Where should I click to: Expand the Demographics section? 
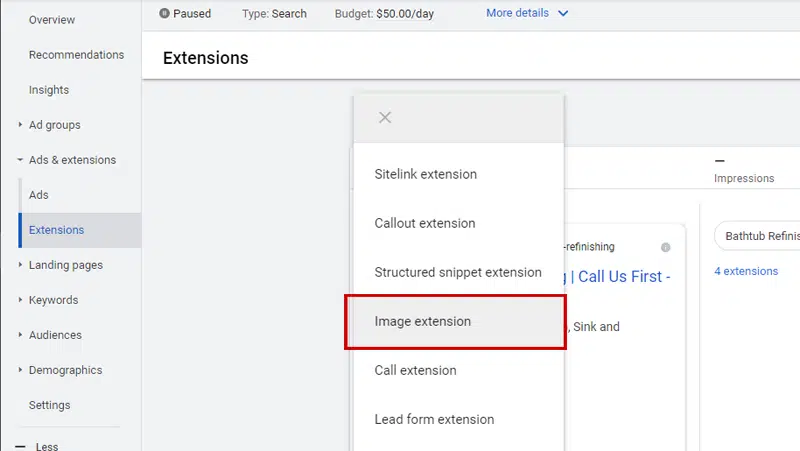(x=20, y=370)
